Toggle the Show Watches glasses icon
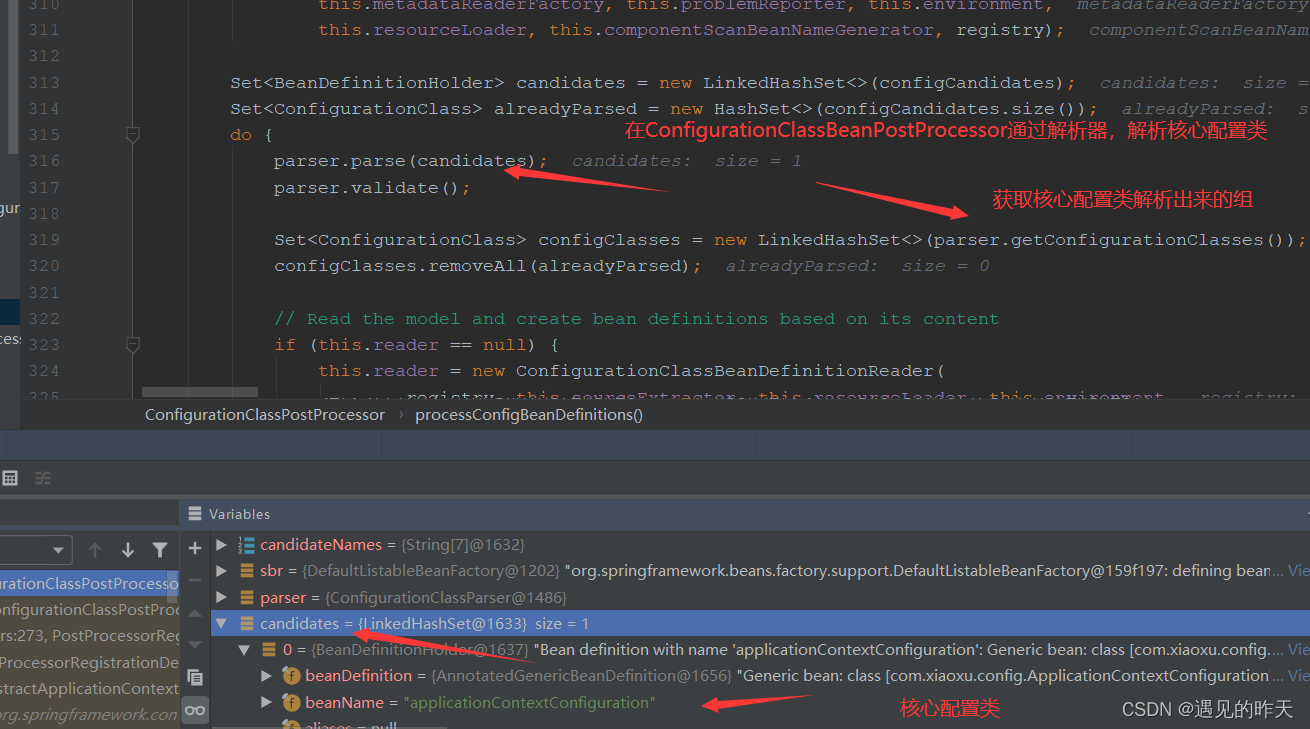The height and width of the screenshot is (729, 1310). click(x=195, y=710)
